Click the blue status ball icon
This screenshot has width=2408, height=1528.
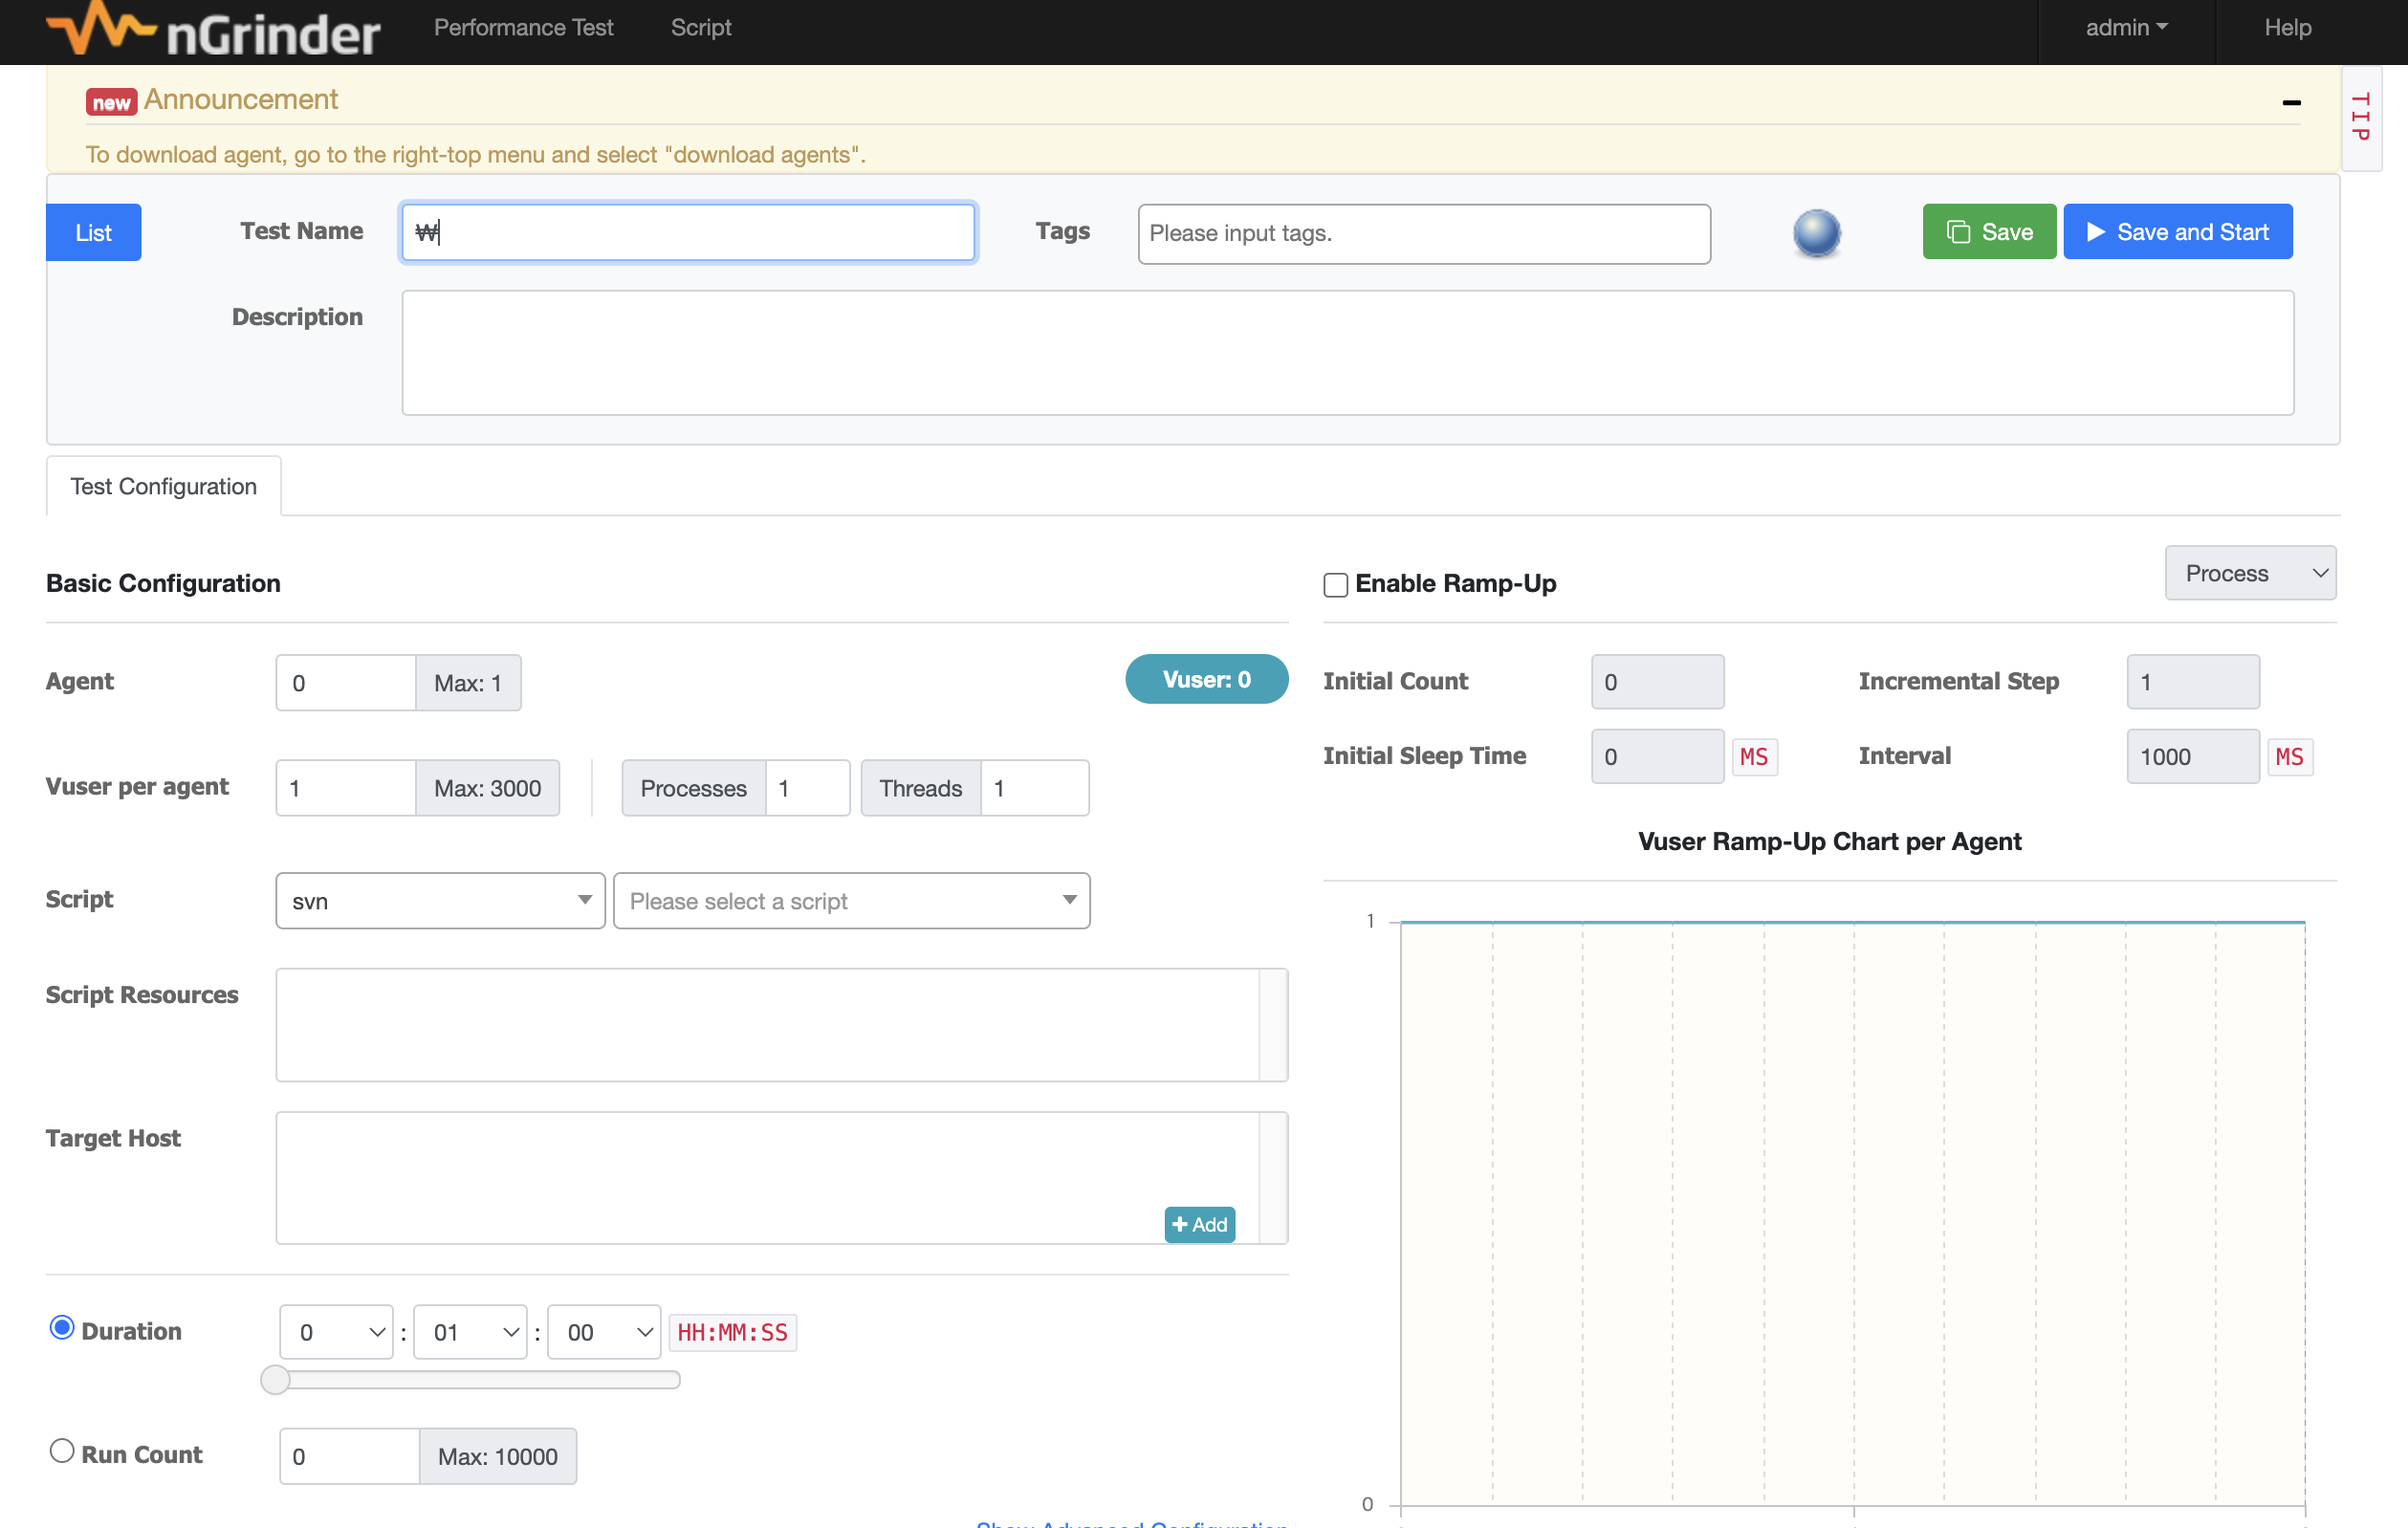(1816, 233)
